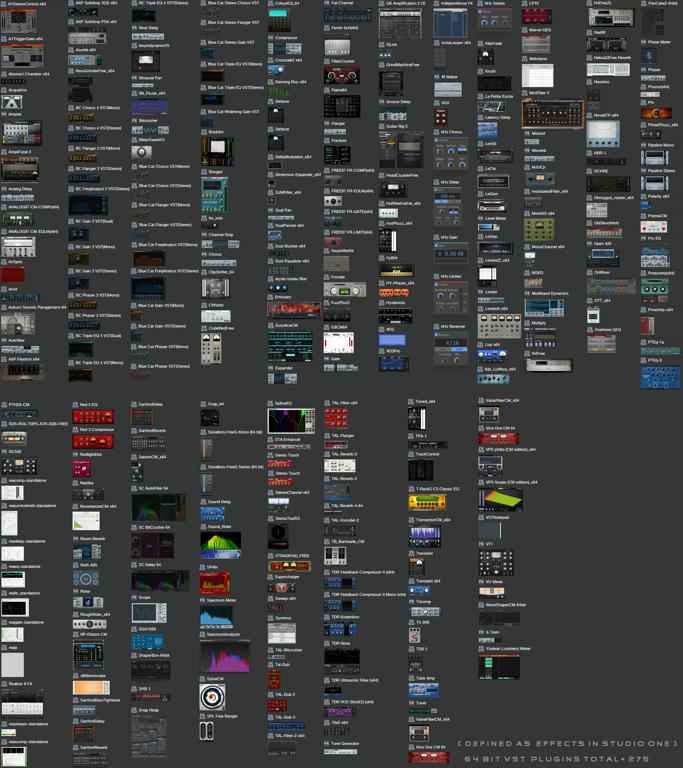The height and width of the screenshot is (768, 683).
Task: Select the T-RackS CS Classic EQ thumbnail
Action: [427, 503]
